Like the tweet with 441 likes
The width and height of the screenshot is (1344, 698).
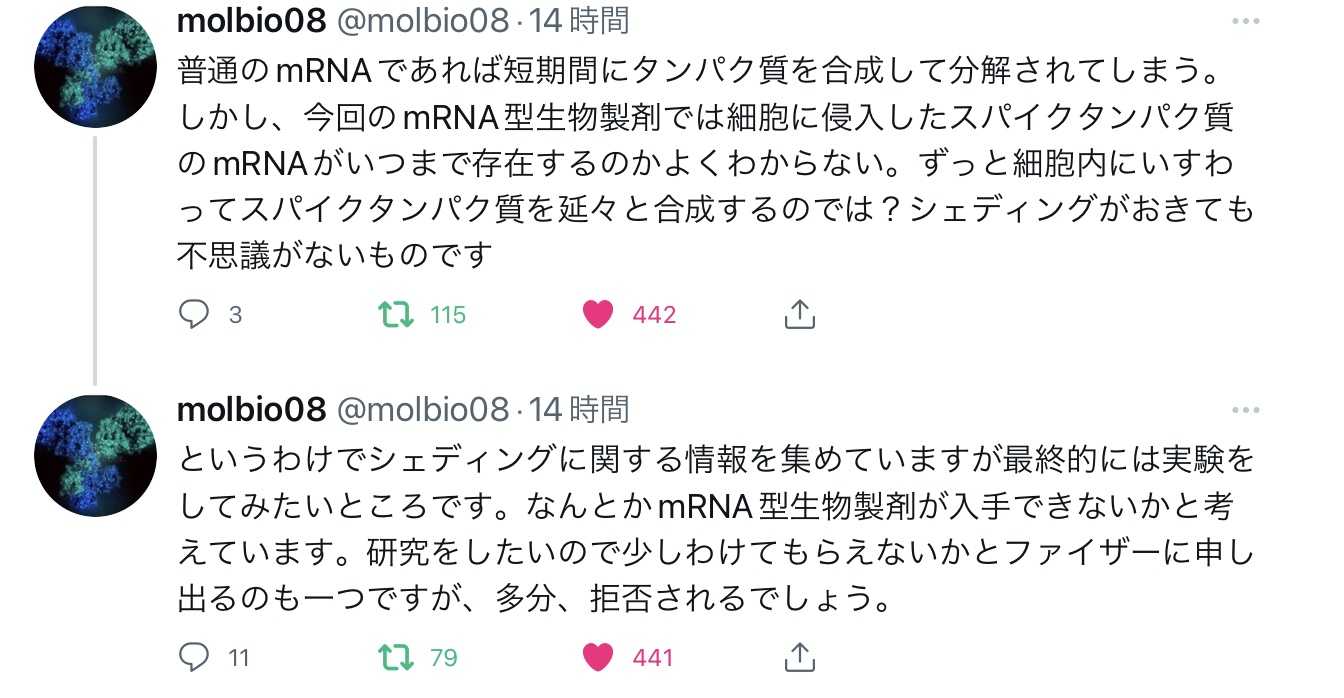coord(597,657)
